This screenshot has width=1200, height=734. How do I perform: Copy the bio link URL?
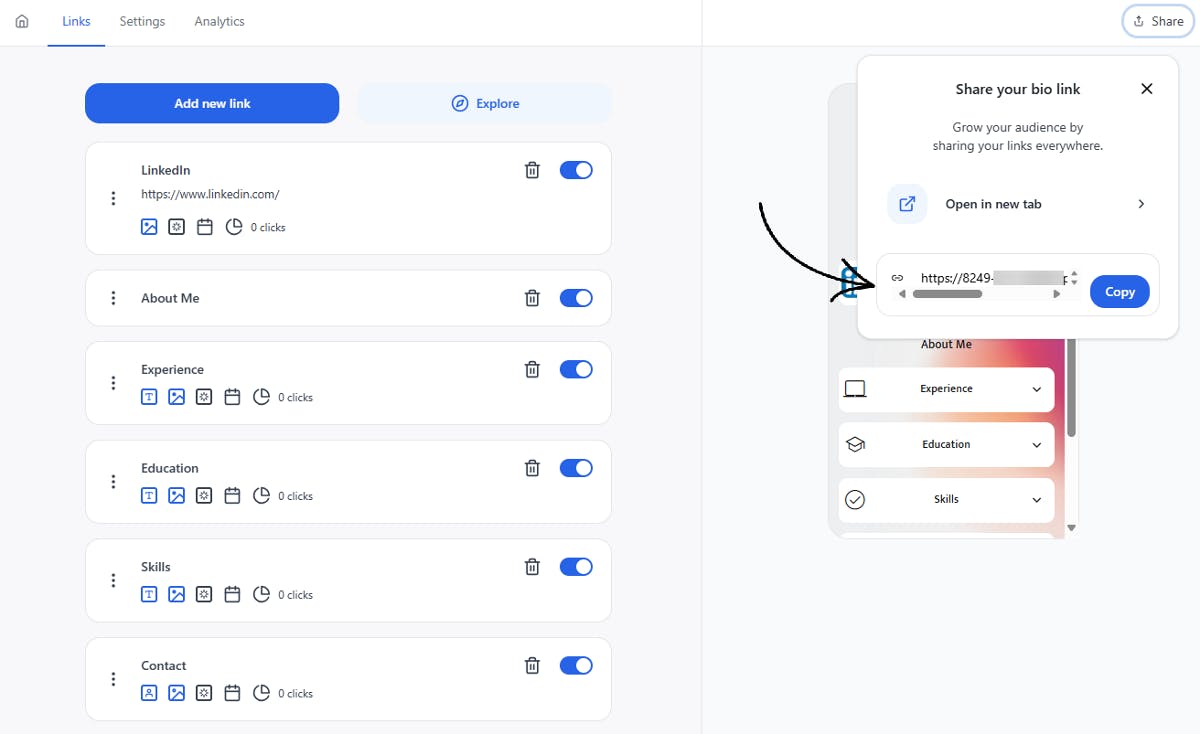point(1119,292)
